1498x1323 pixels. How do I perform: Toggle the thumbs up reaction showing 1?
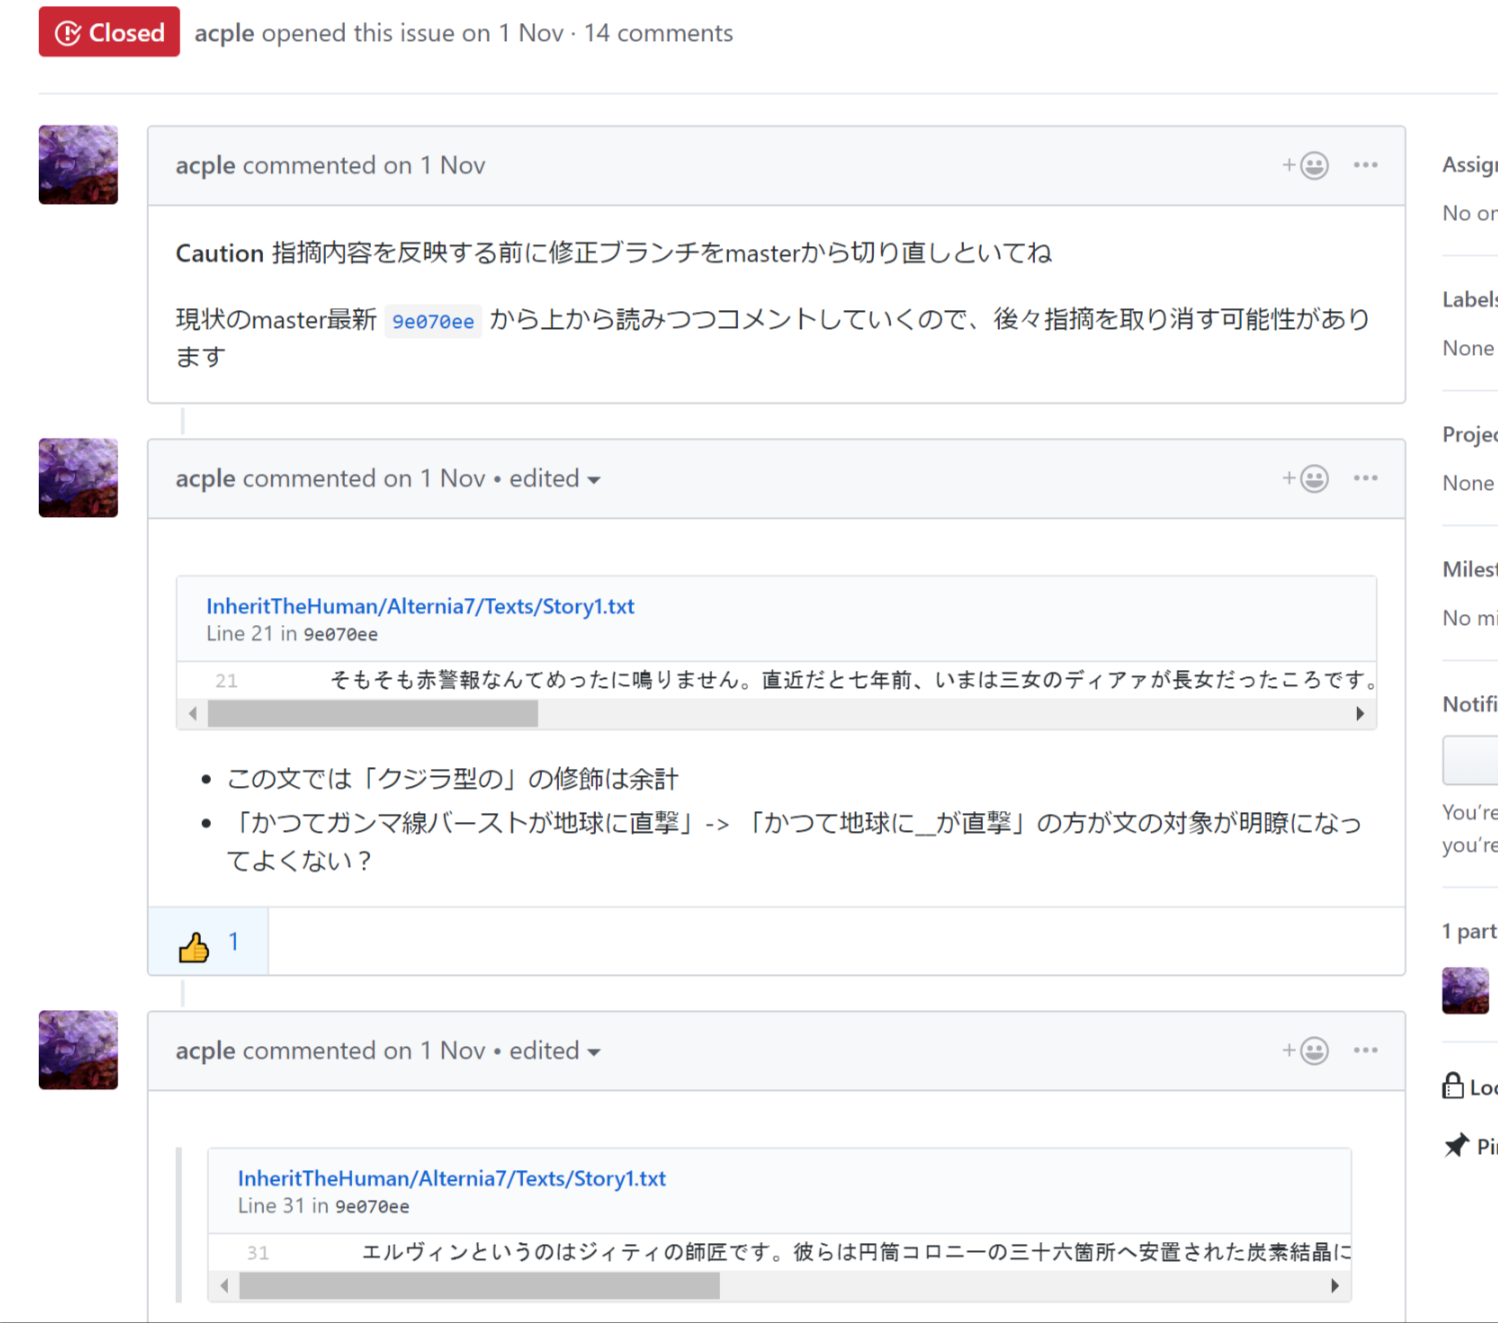[x=208, y=941]
